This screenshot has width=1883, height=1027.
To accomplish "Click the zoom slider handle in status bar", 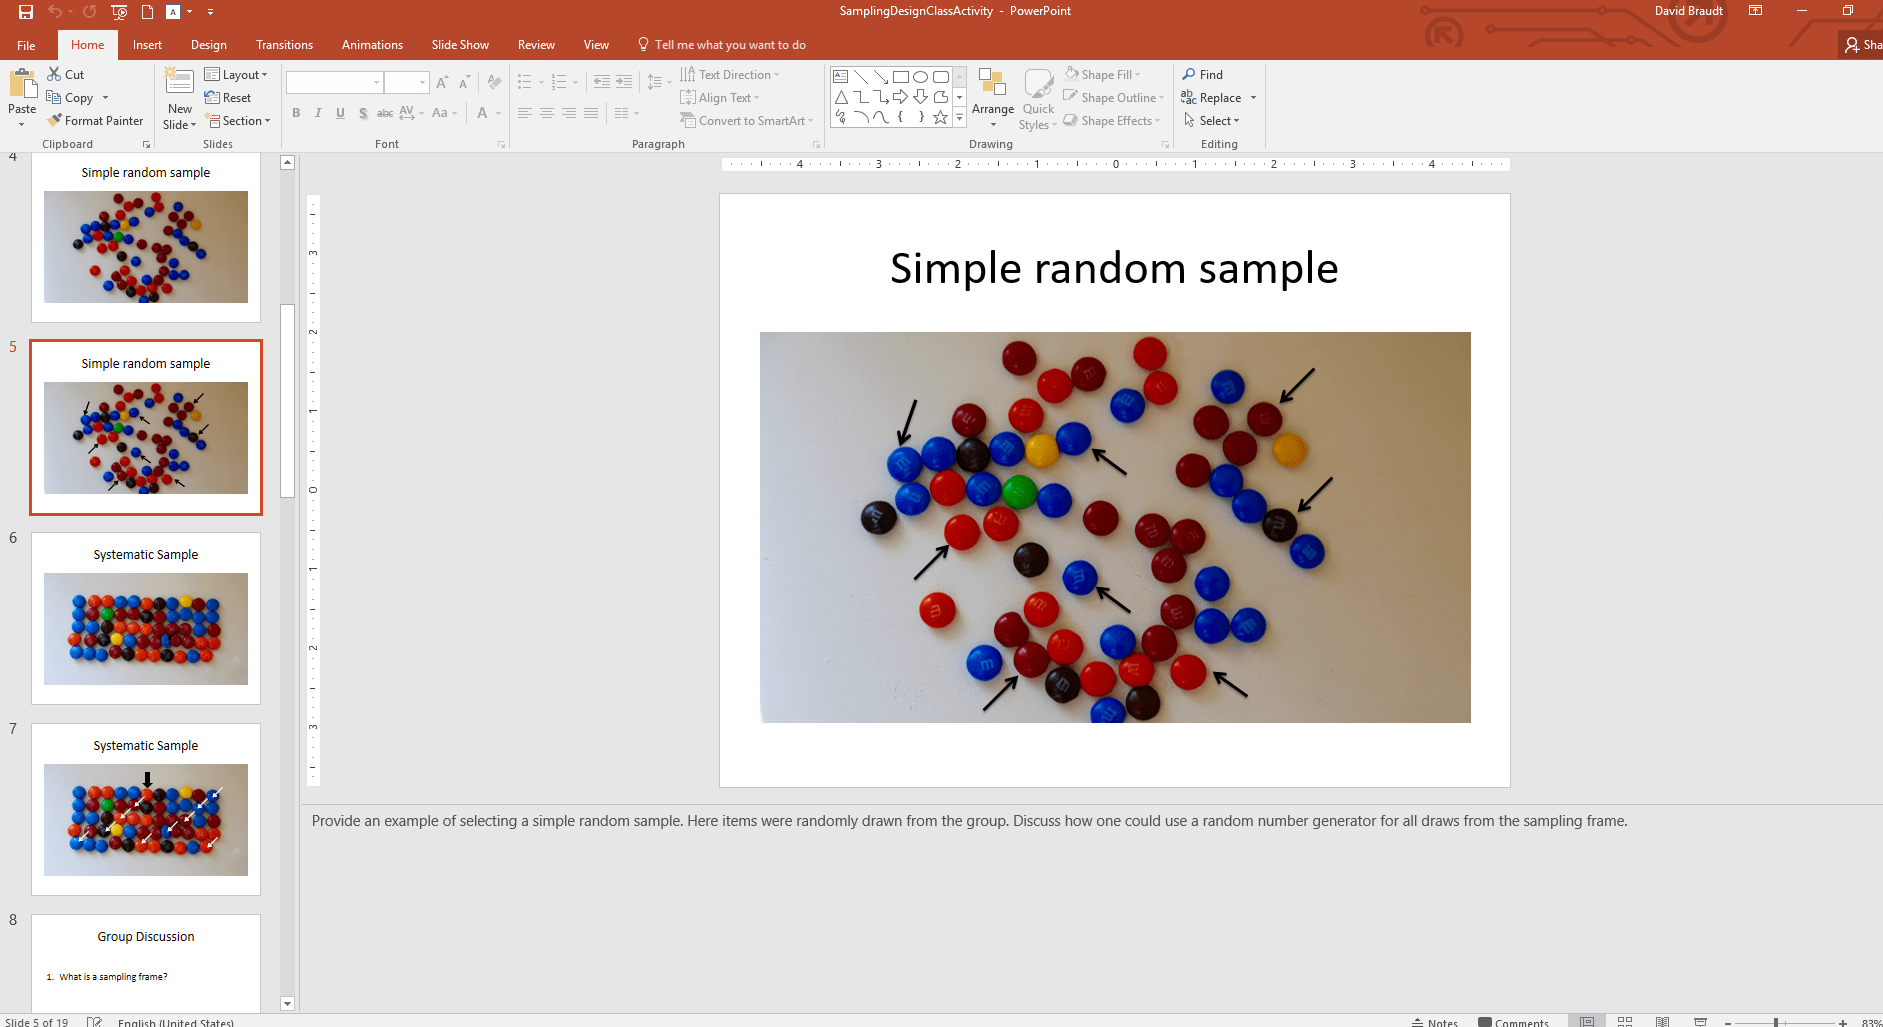I will click(x=1776, y=1022).
